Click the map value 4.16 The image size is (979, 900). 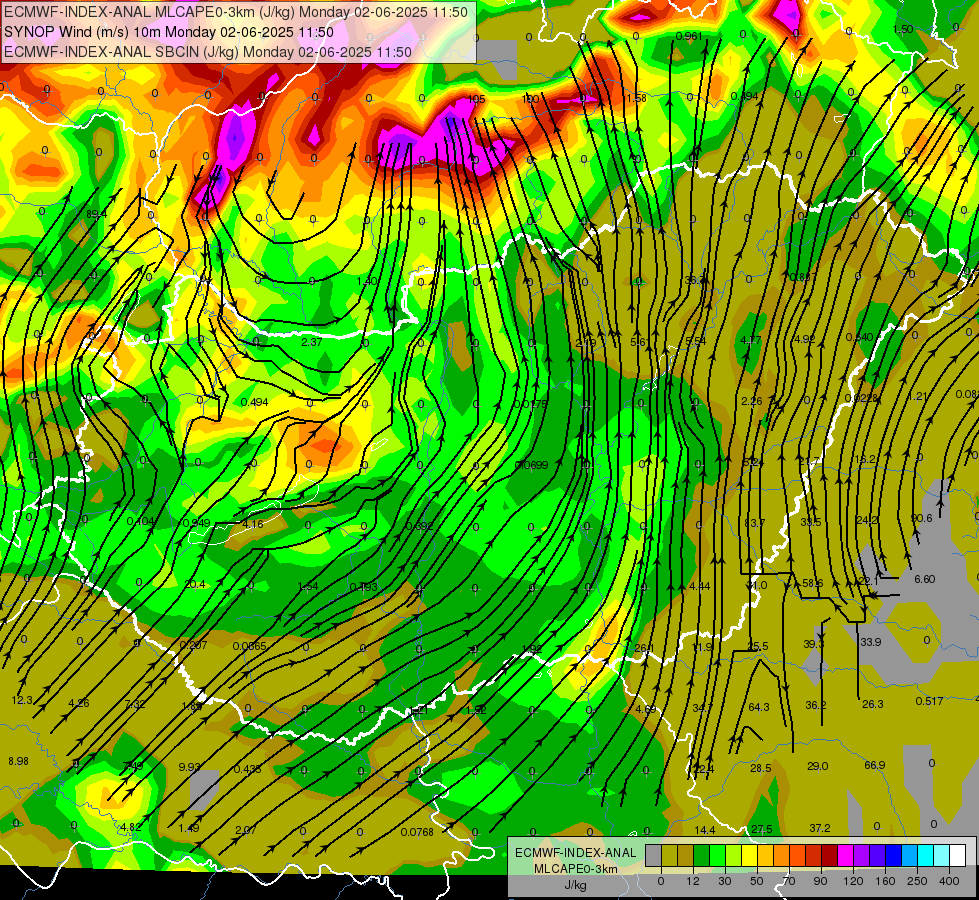coord(253,523)
